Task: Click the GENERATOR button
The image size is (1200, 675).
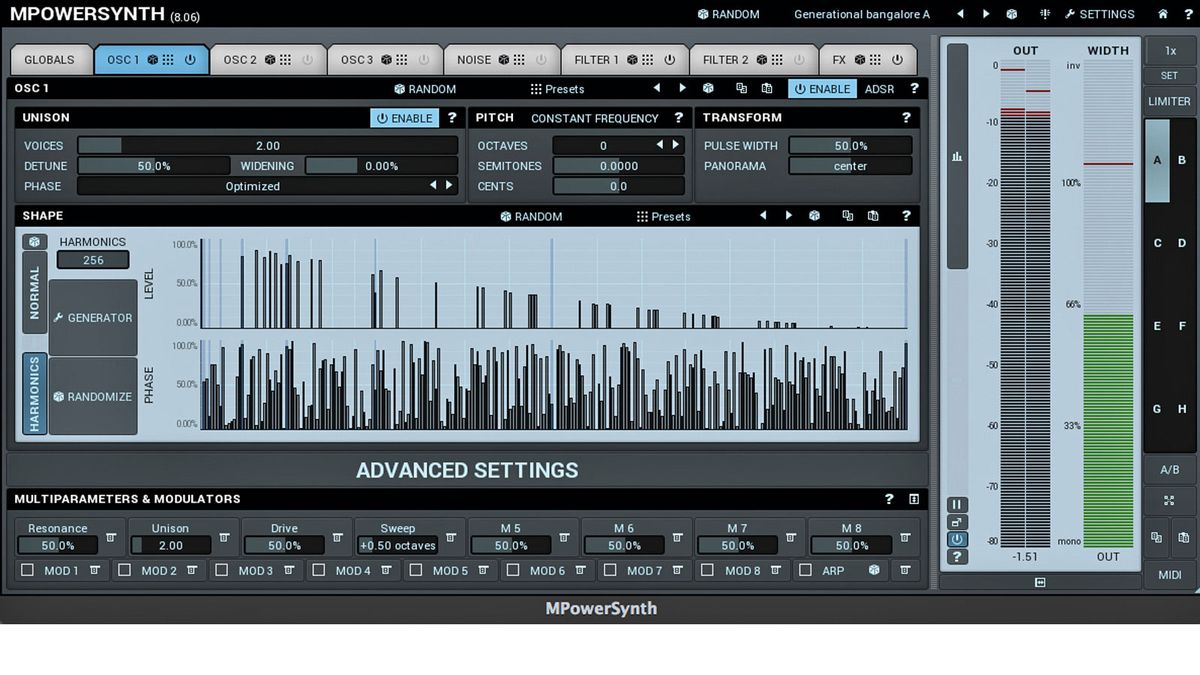Action: pos(93,318)
